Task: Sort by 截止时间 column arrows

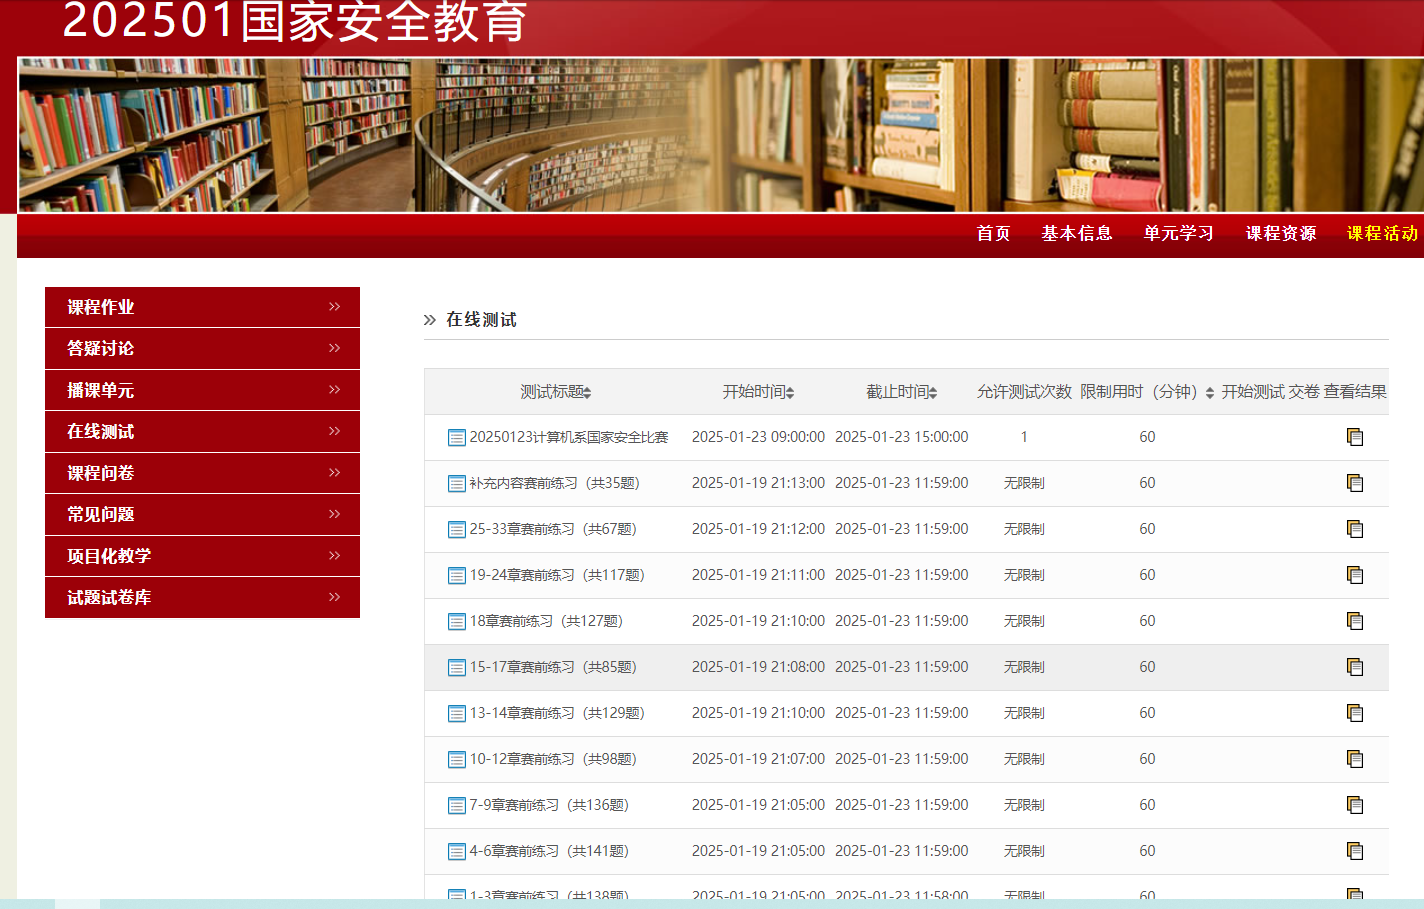Action: click(933, 393)
